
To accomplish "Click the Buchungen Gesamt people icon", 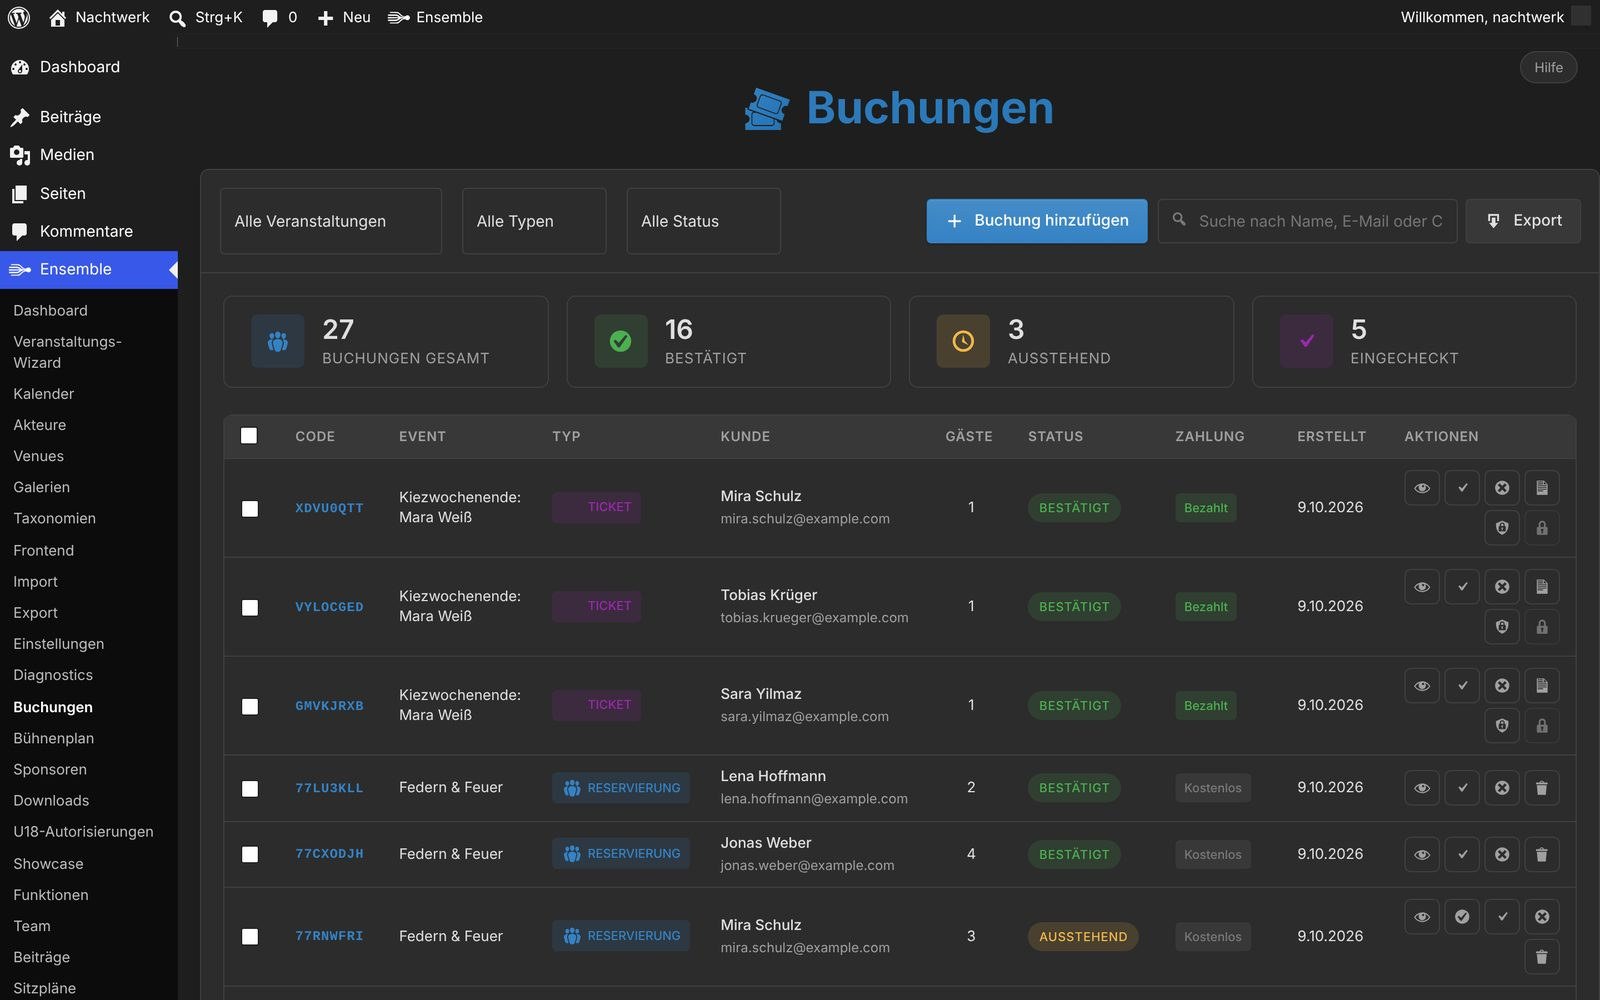I will 278,341.
